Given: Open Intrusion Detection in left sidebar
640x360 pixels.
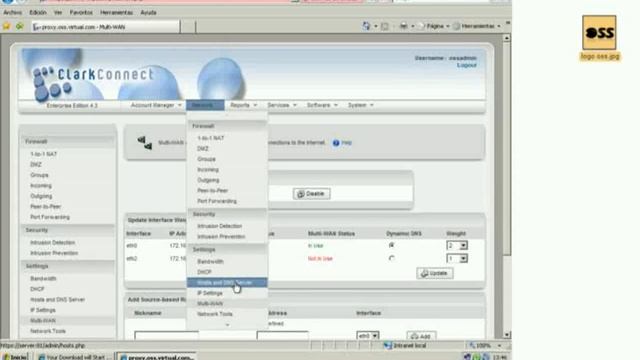Looking at the screenshot, I should [x=52, y=243].
